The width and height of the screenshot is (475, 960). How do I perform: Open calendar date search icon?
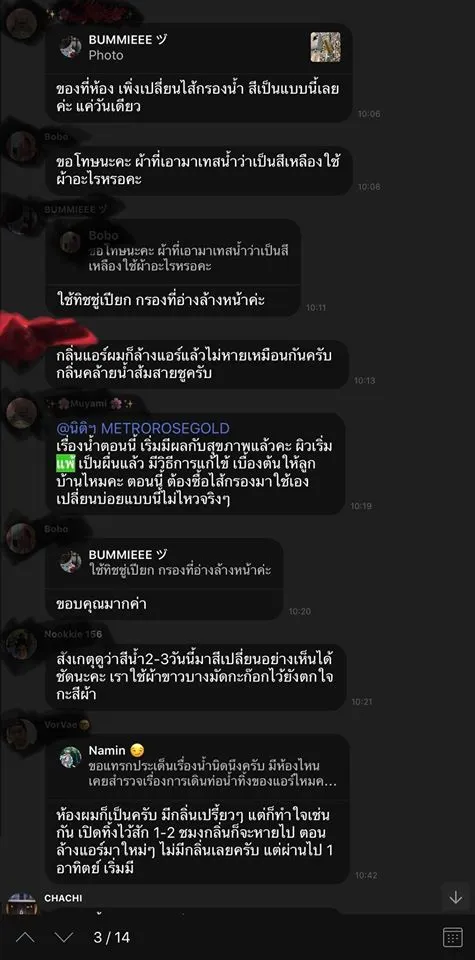(452, 937)
